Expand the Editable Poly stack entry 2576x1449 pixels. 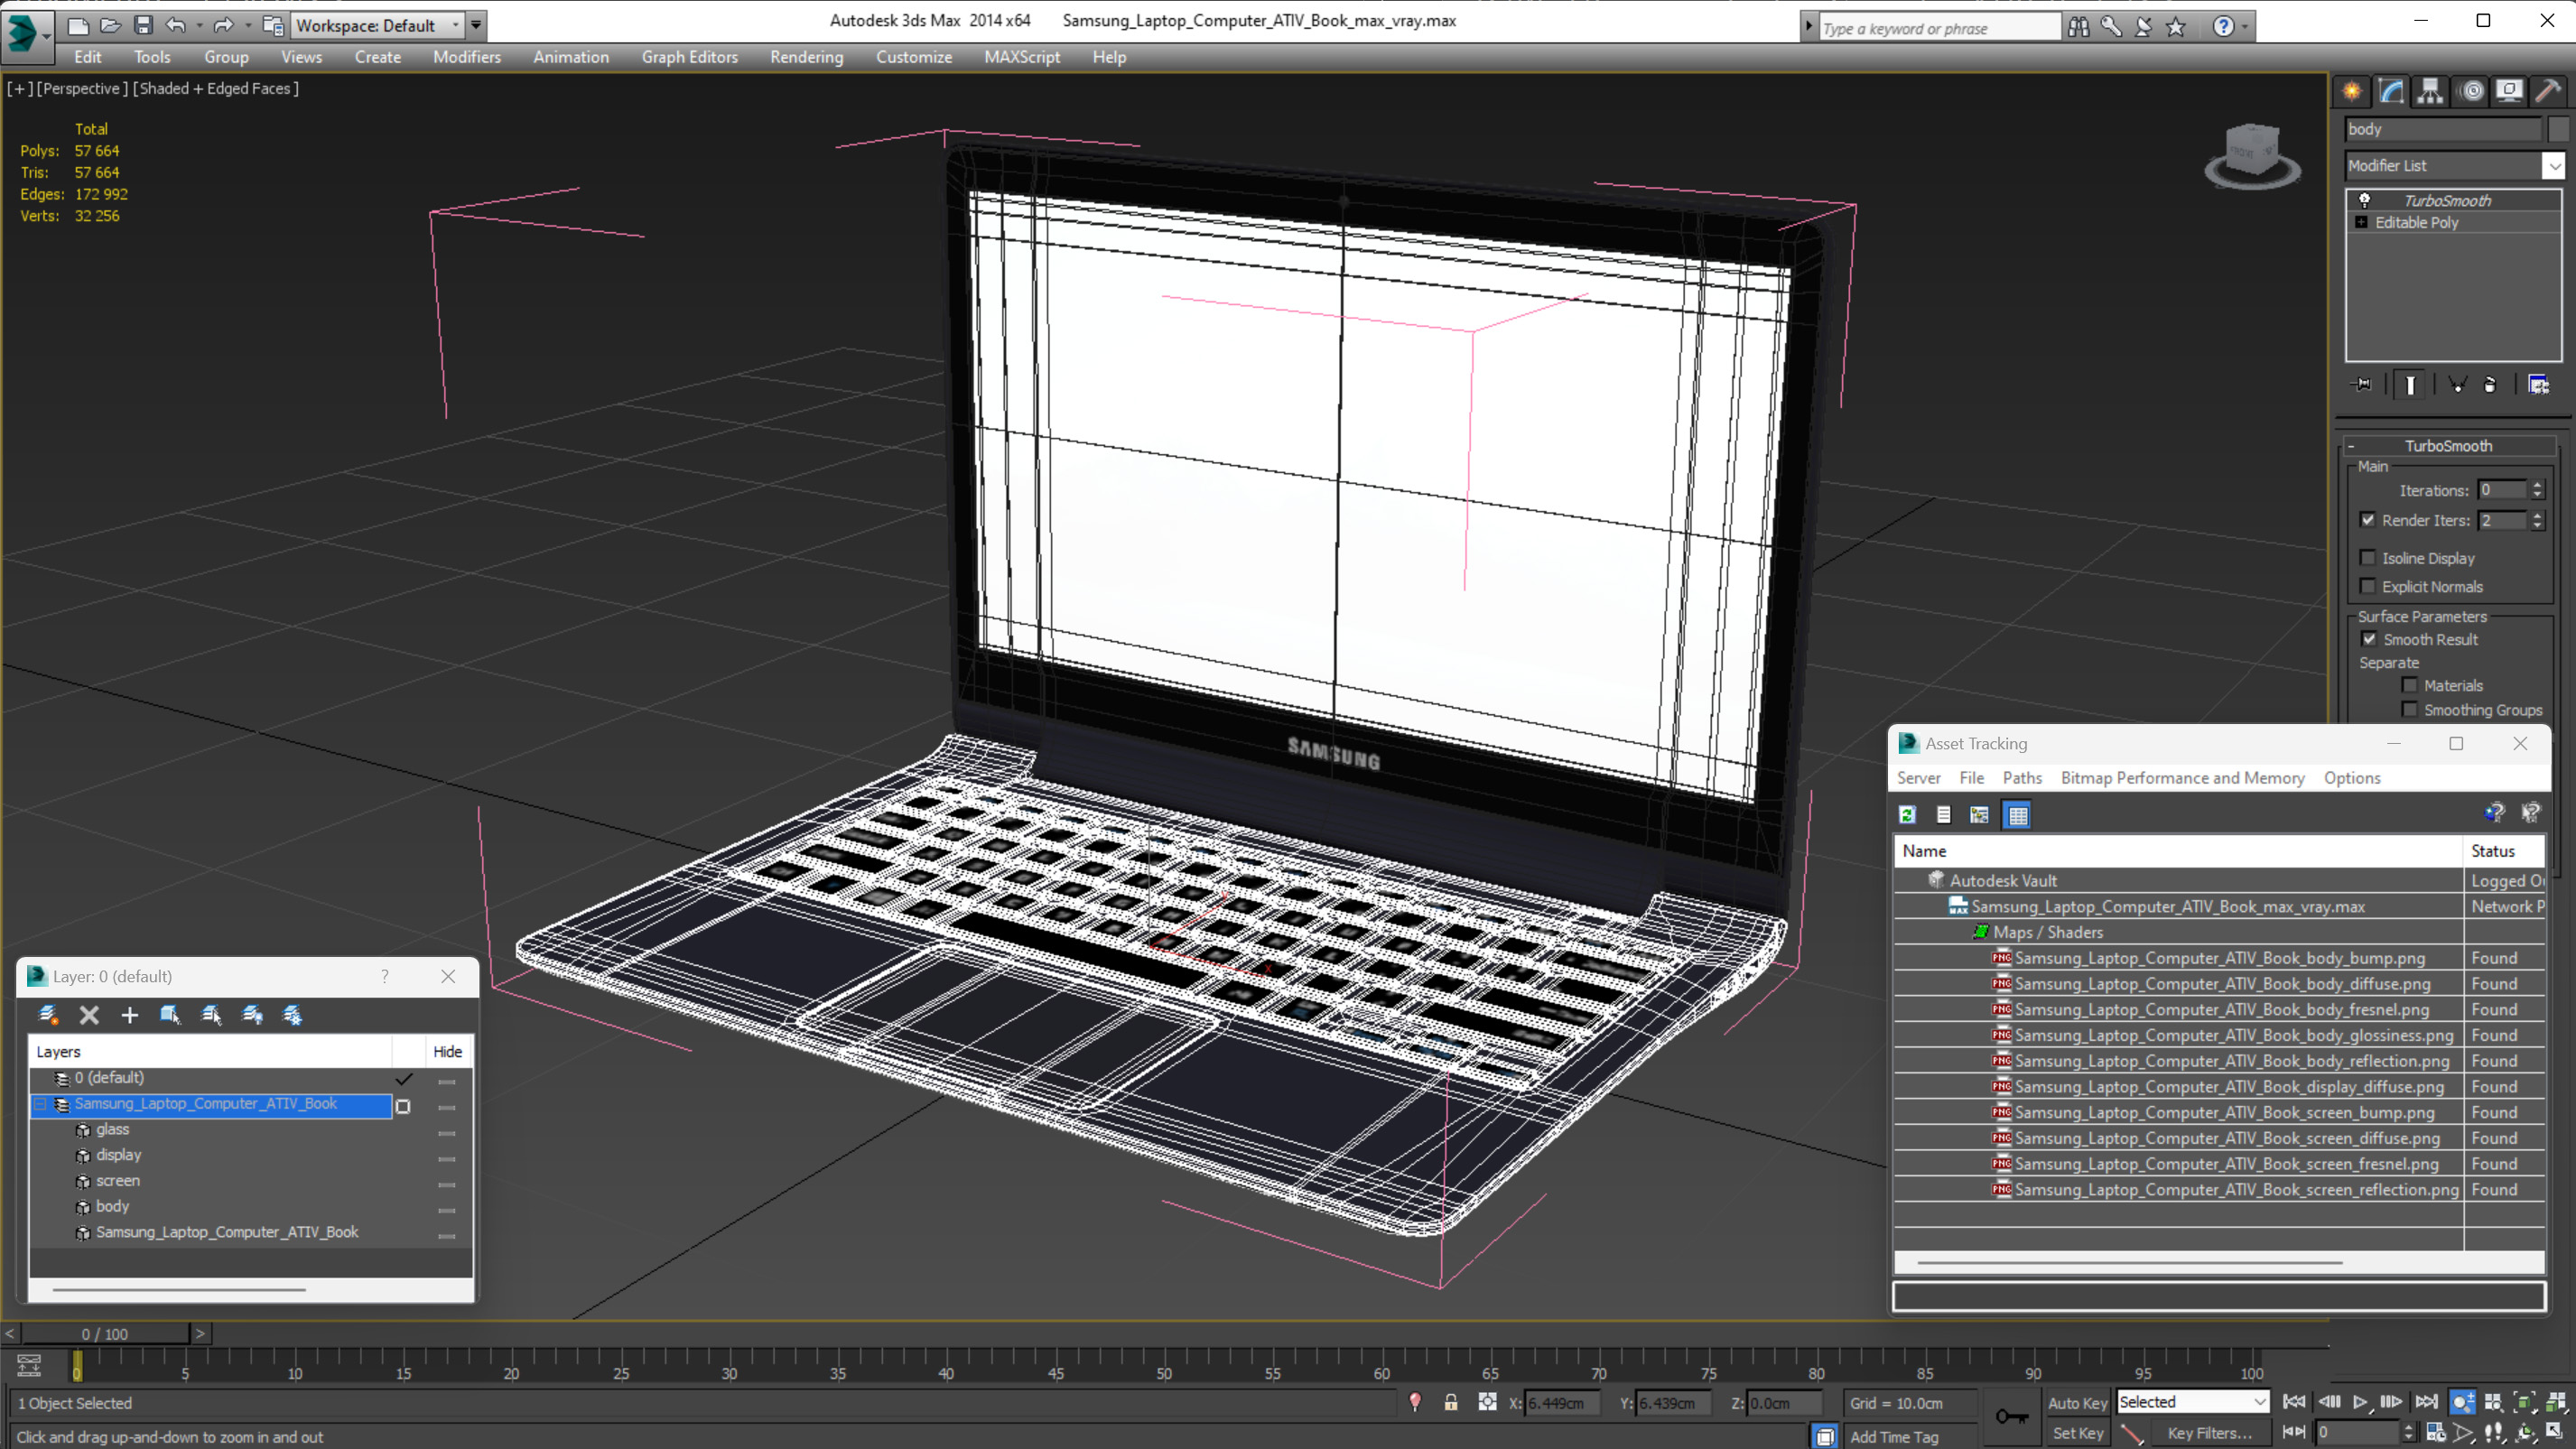coord(2361,222)
